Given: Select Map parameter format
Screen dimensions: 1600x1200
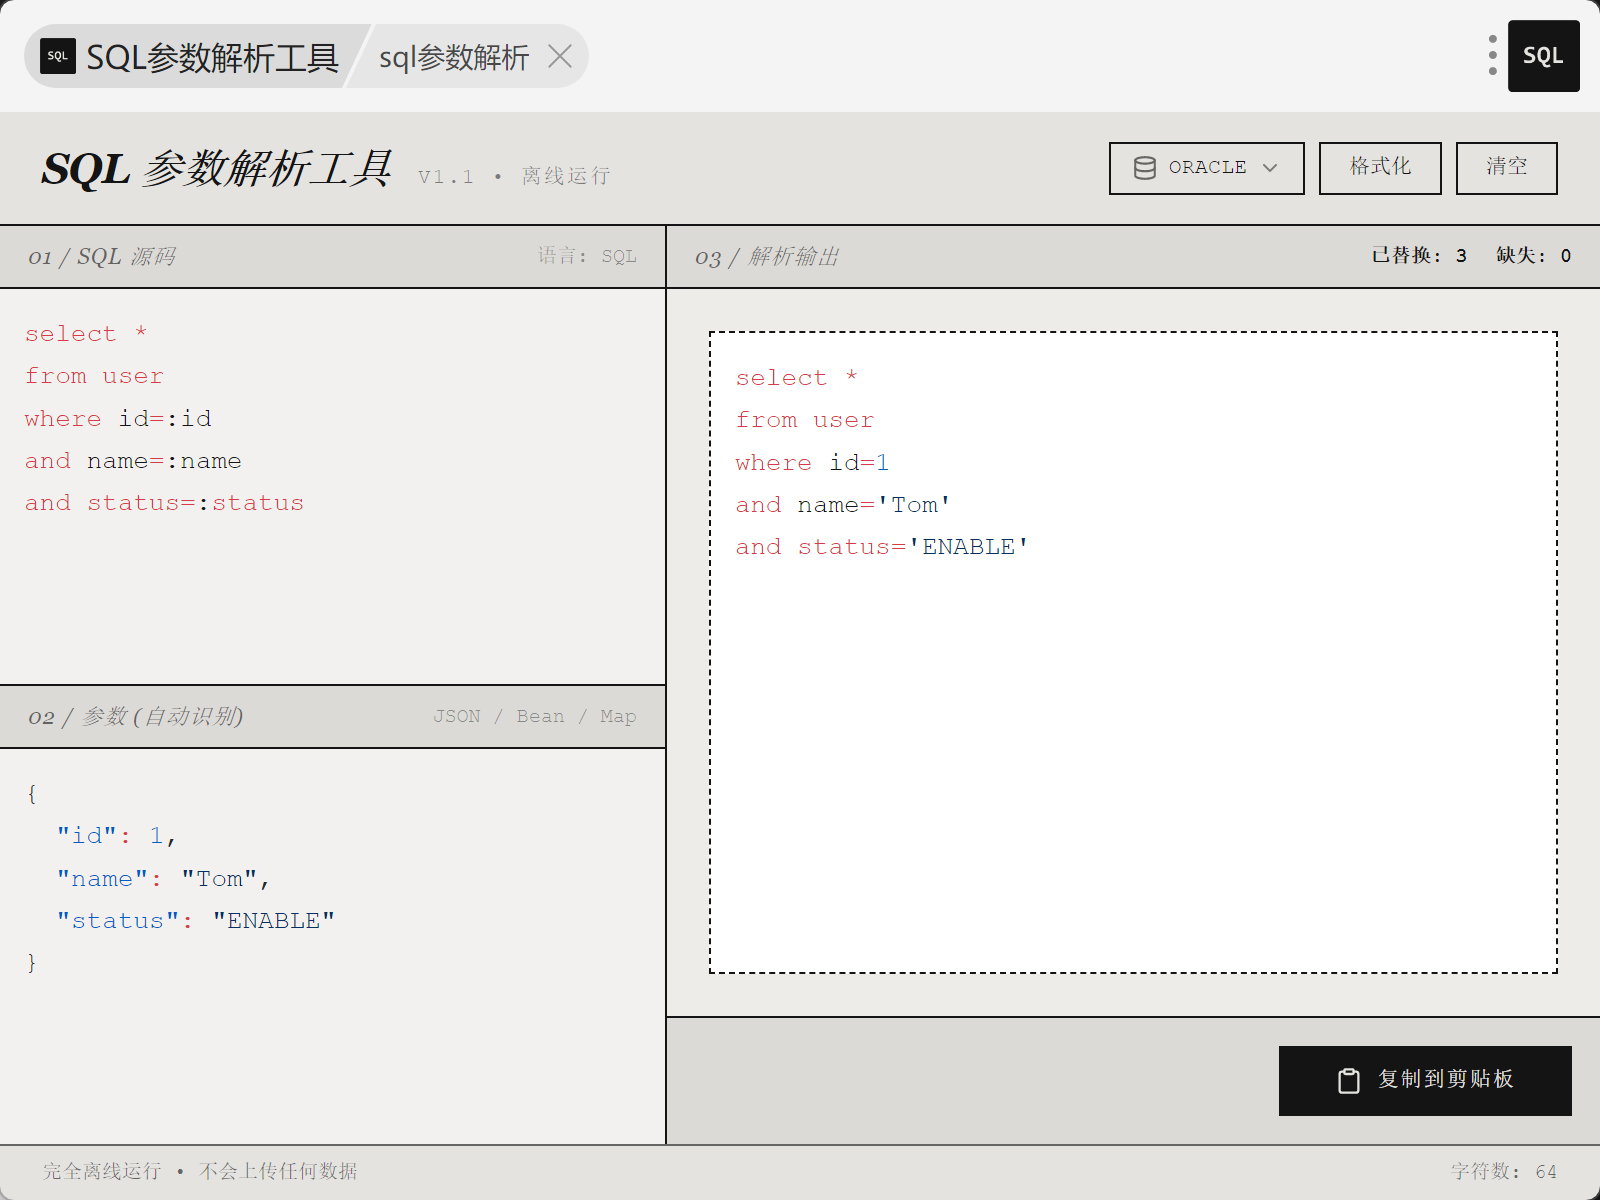Looking at the screenshot, I should (618, 717).
